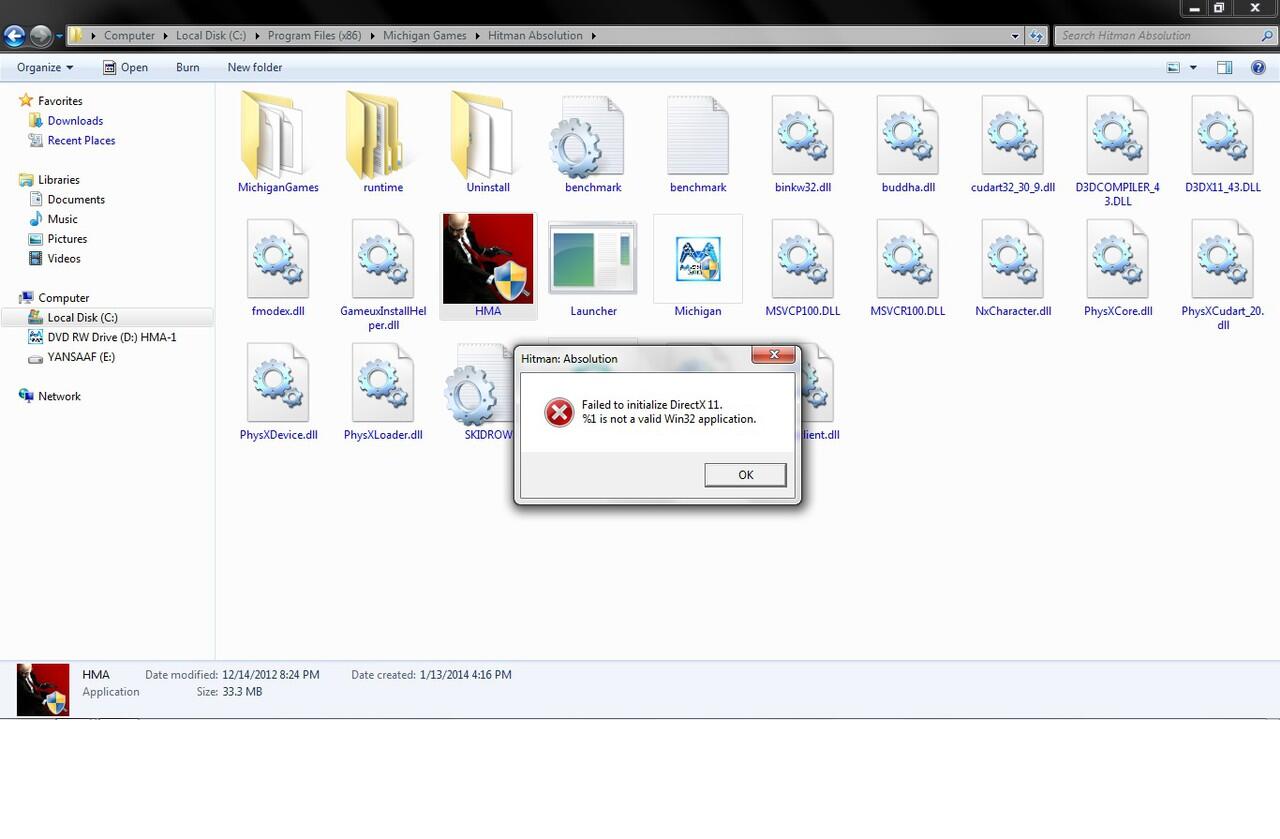Open Recent Places in Favorites

81,141
